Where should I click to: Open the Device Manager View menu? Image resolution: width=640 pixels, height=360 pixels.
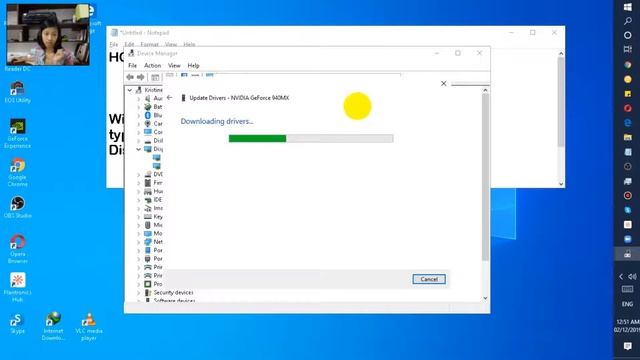pyautogui.click(x=174, y=65)
